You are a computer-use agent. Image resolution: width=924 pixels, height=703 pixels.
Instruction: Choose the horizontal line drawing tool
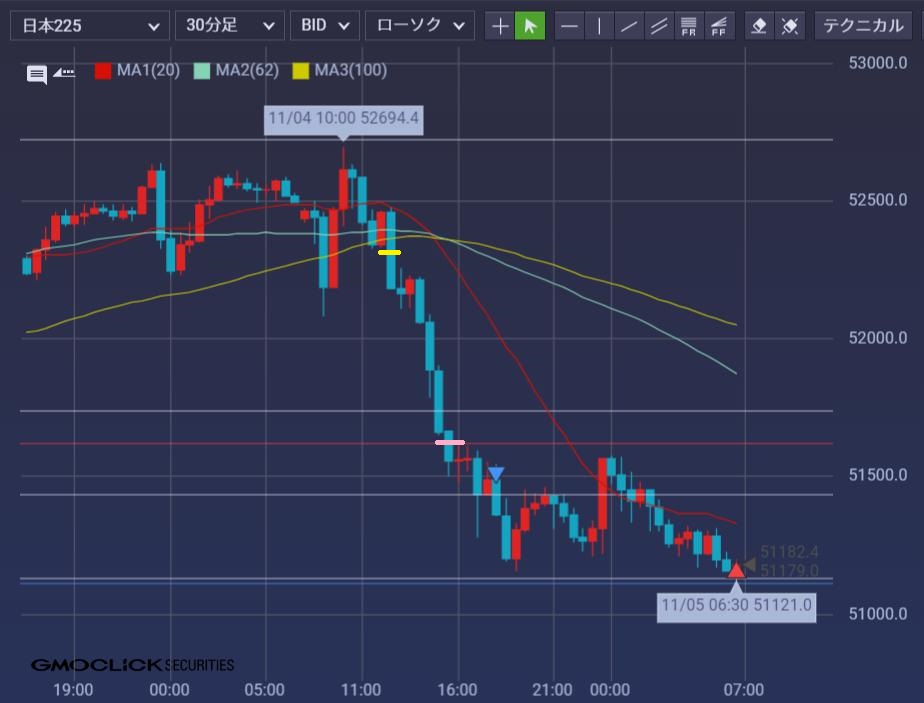(x=569, y=25)
